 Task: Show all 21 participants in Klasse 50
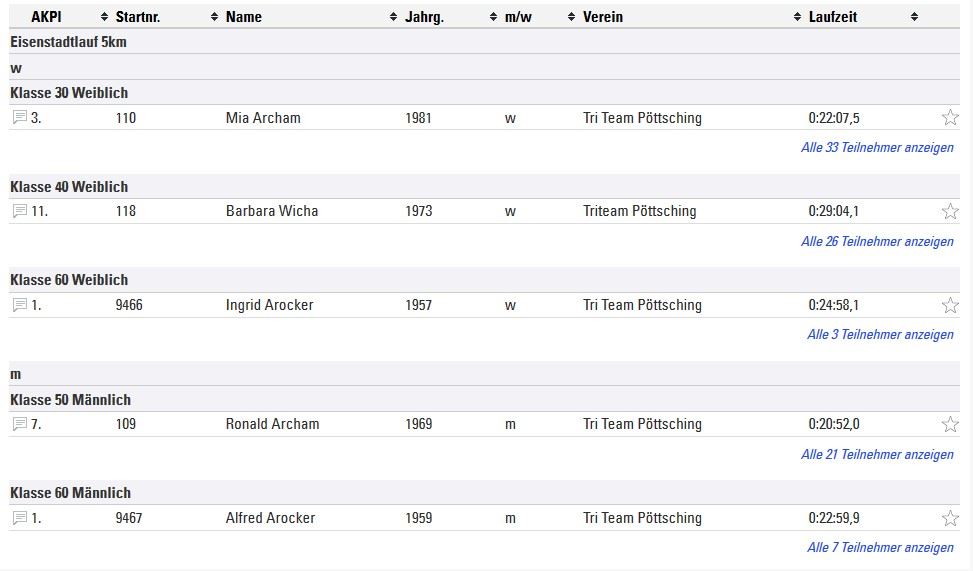point(877,454)
